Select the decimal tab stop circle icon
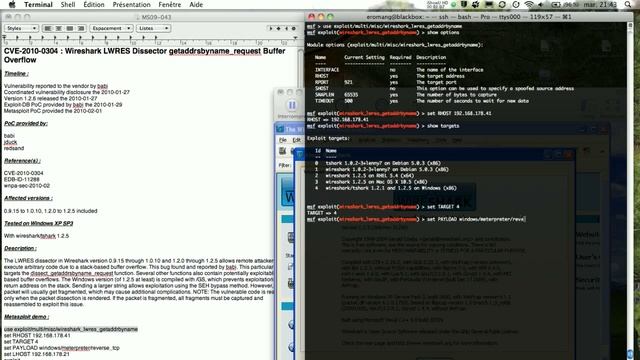Viewport: 640px width, 360px height. tap(293, 28)
